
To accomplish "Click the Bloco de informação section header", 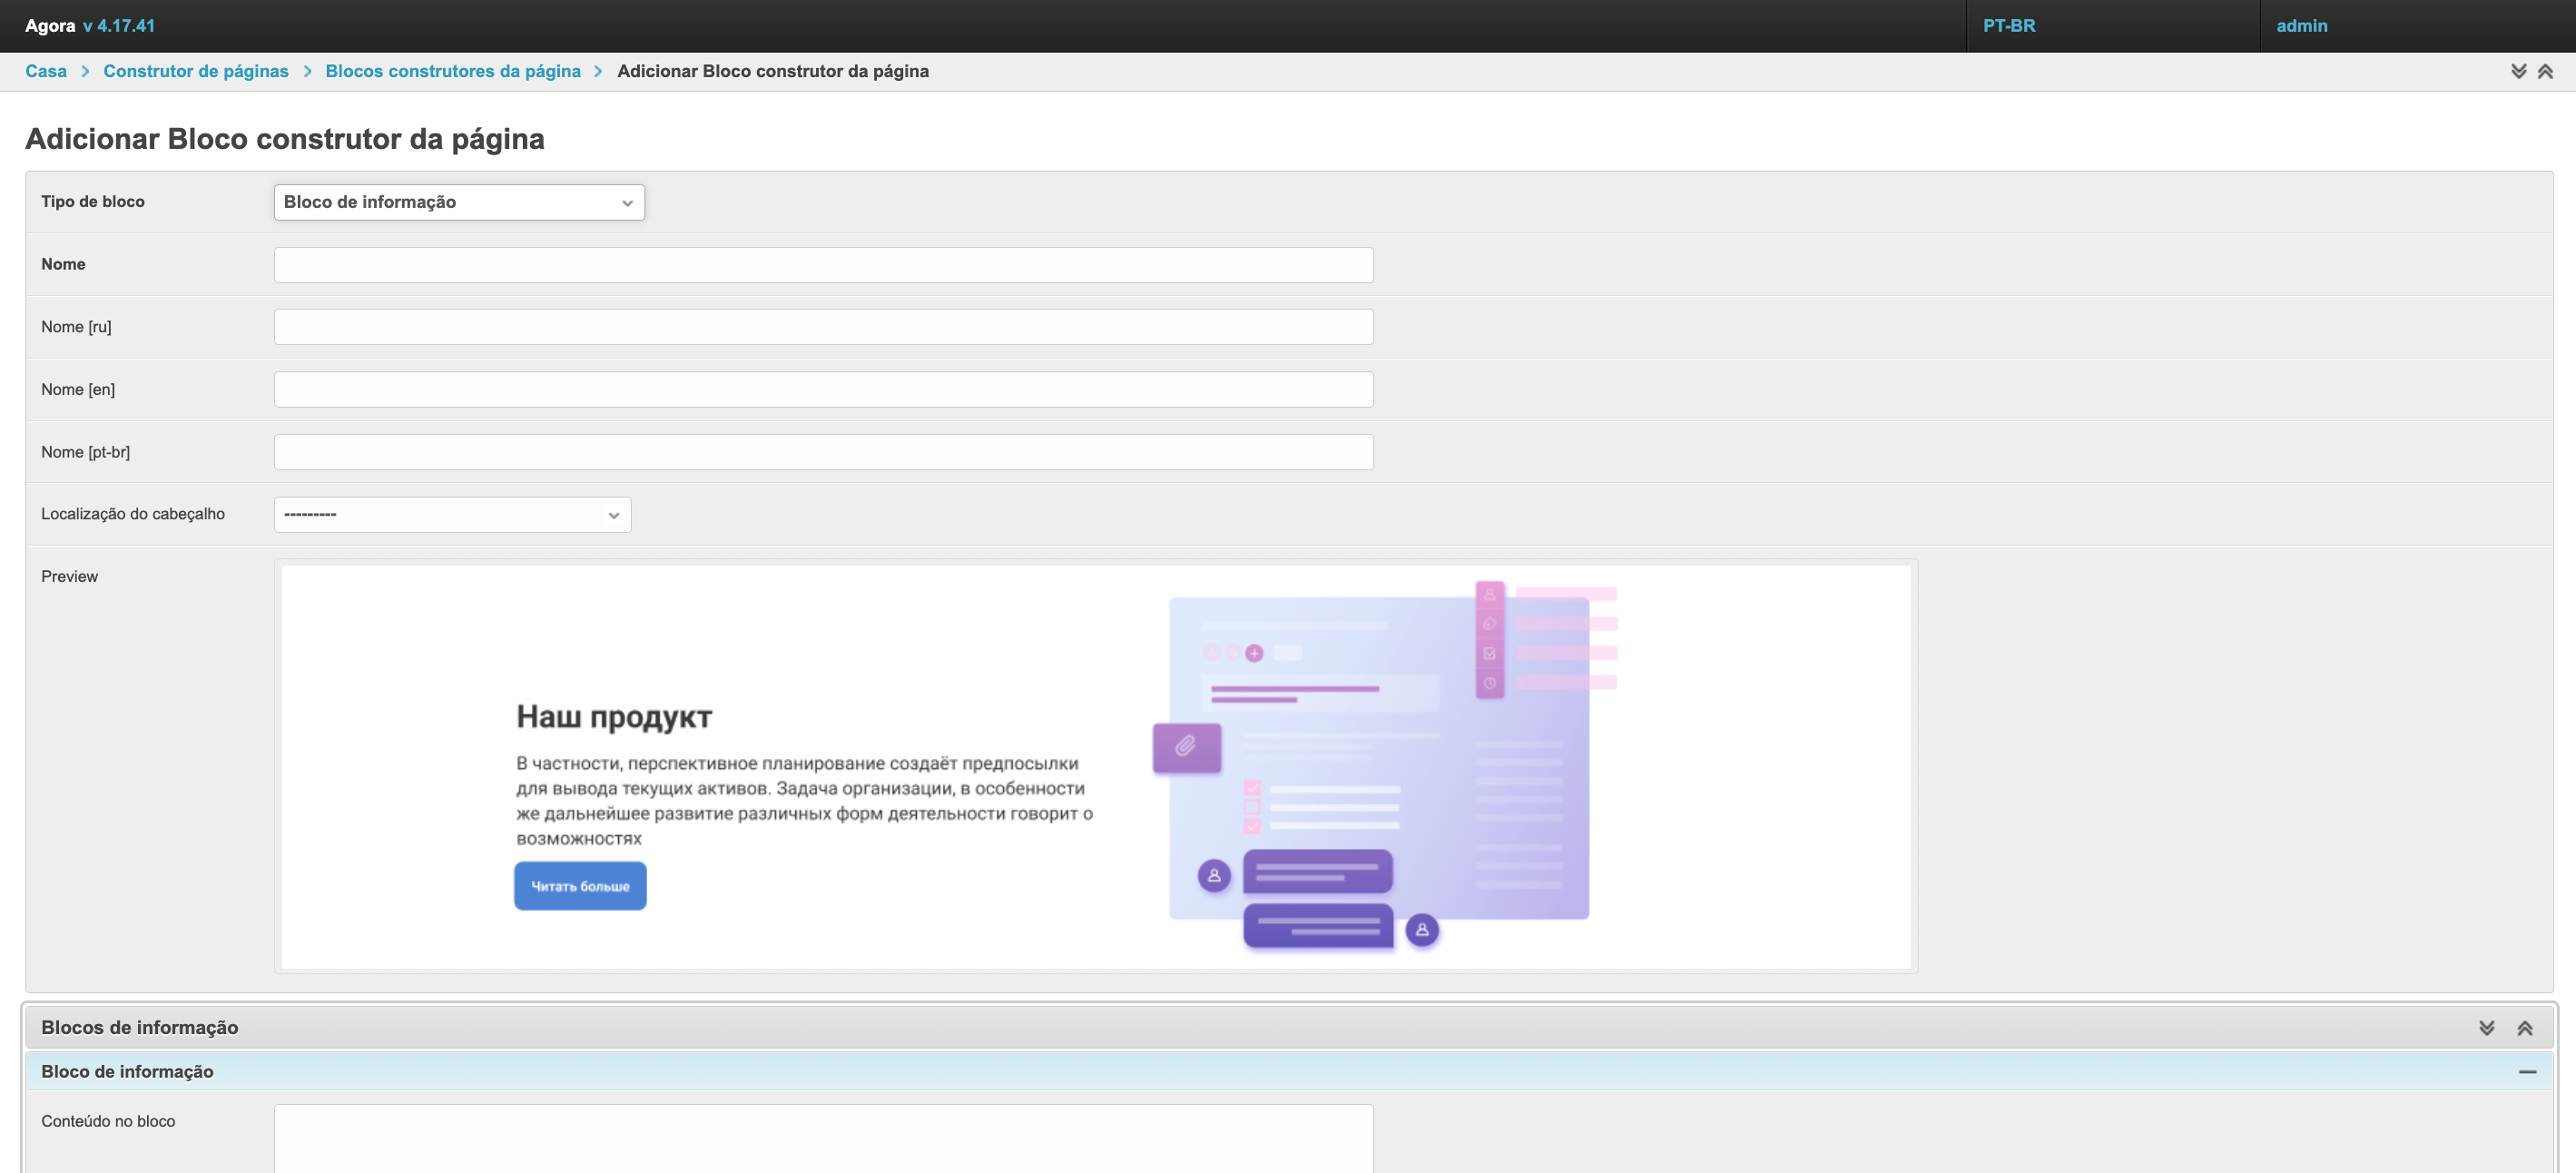I will click(127, 1072).
